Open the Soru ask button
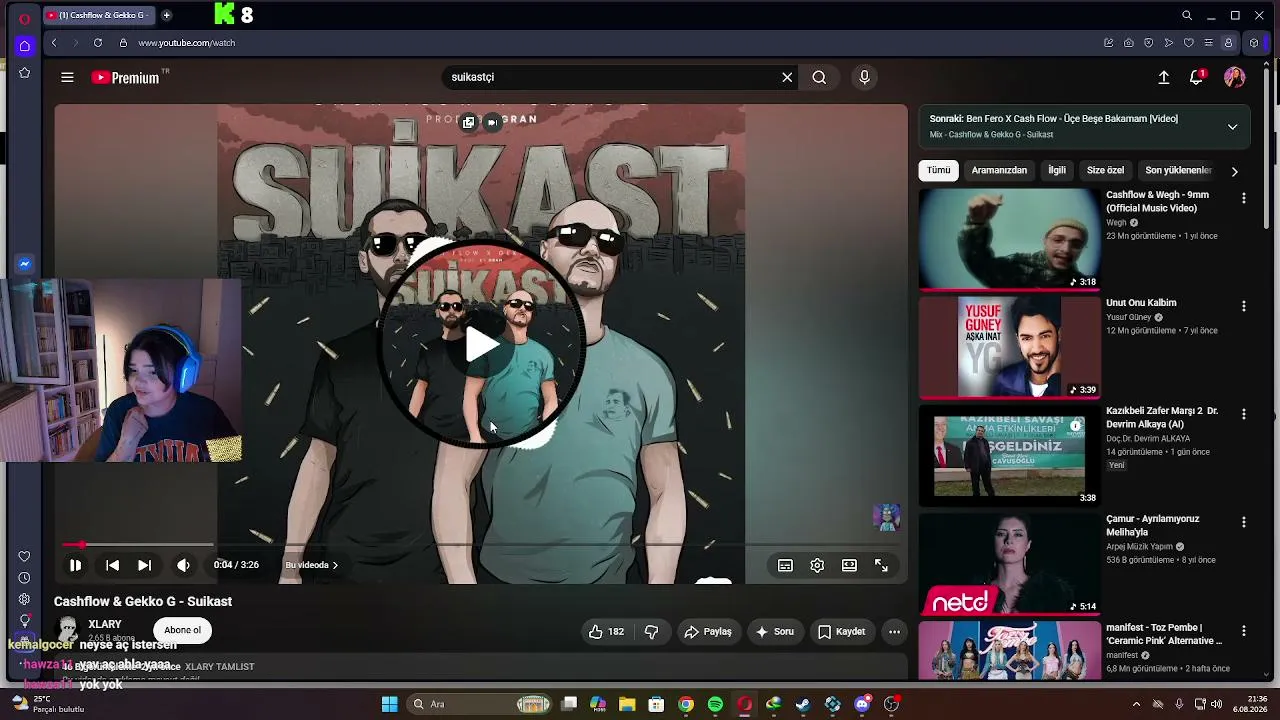 coord(775,631)
